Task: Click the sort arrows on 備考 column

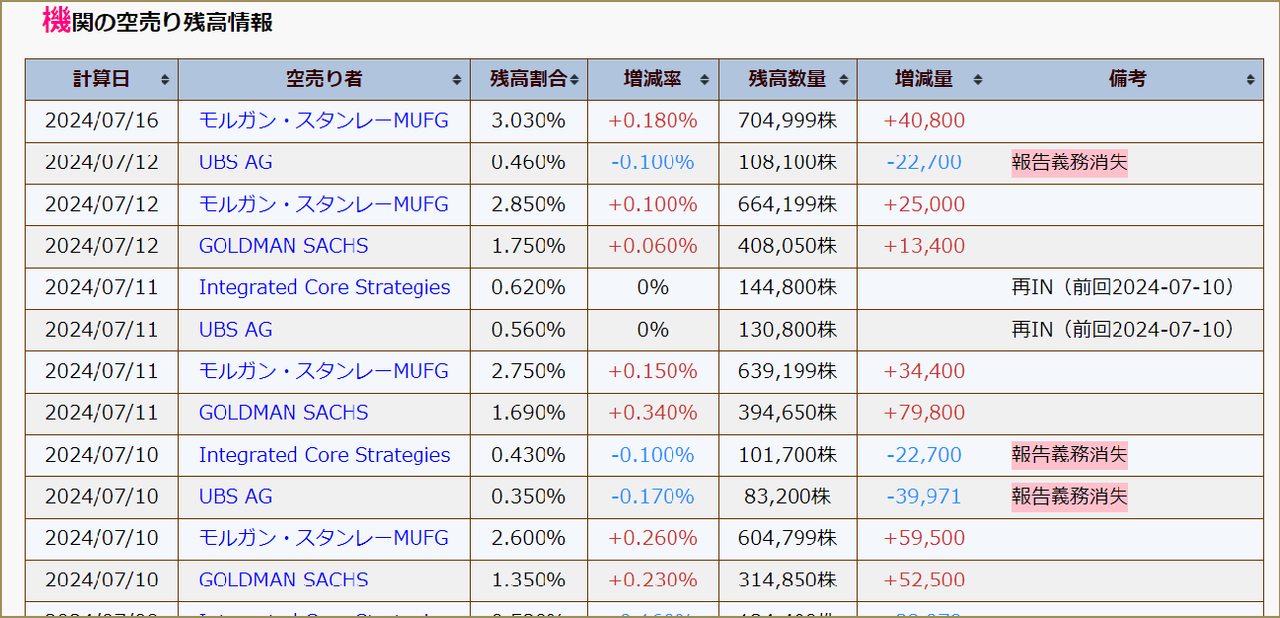Action: (x=1249, y=79)
